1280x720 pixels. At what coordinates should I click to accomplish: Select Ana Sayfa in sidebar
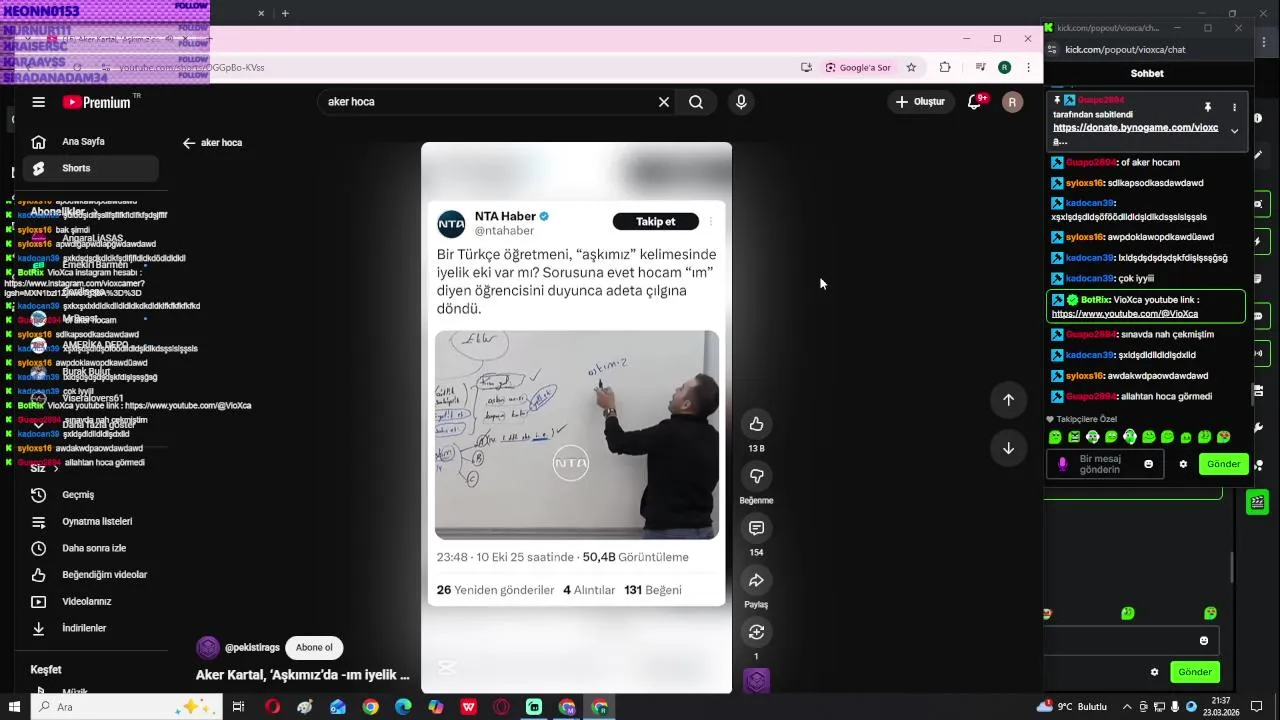pos(90,142)
